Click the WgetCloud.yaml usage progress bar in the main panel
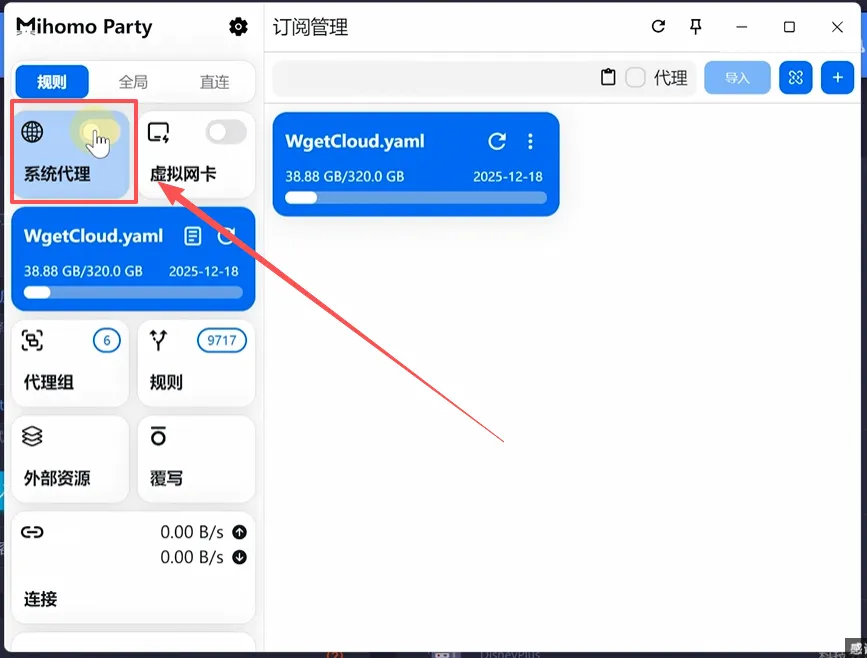The height and width of the screenshot is (658, 867). pos(415,197)
